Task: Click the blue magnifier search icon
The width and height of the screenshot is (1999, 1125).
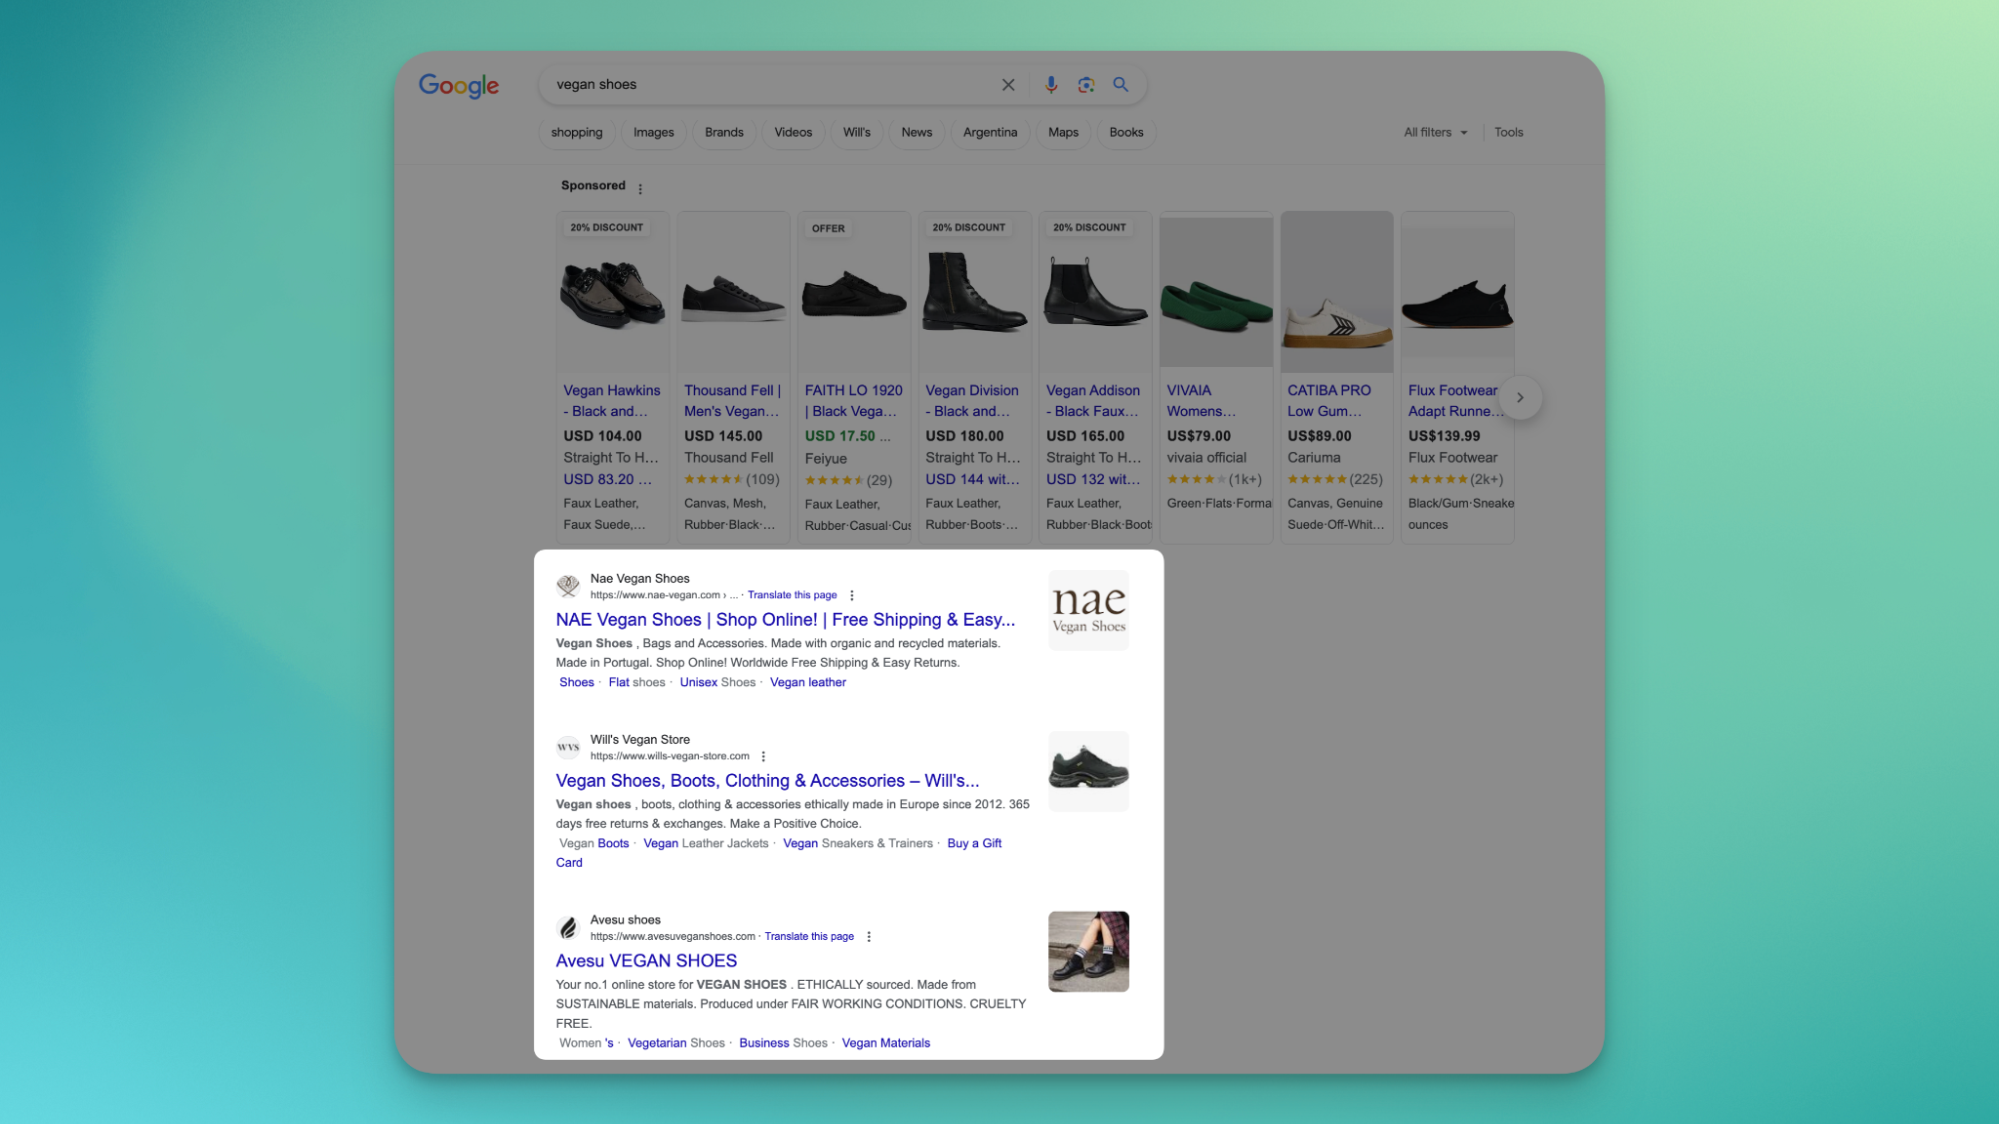Action: coord(1121,85)
